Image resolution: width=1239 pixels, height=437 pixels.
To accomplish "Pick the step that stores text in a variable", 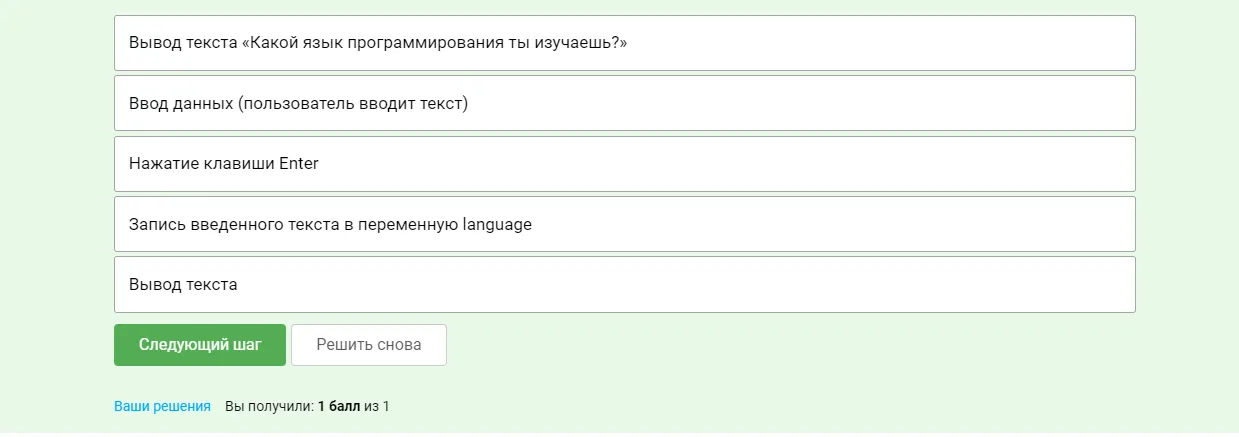I will (x=625, y=224).
